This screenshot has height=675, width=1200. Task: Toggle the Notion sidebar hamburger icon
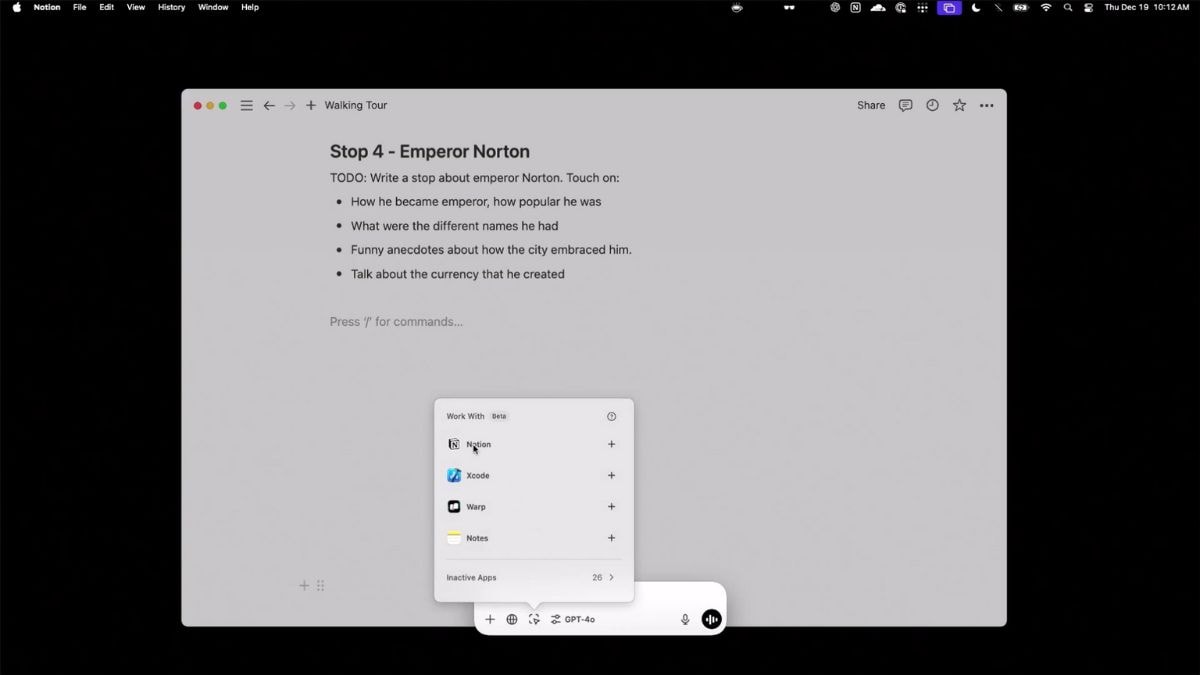pos(246,105)
